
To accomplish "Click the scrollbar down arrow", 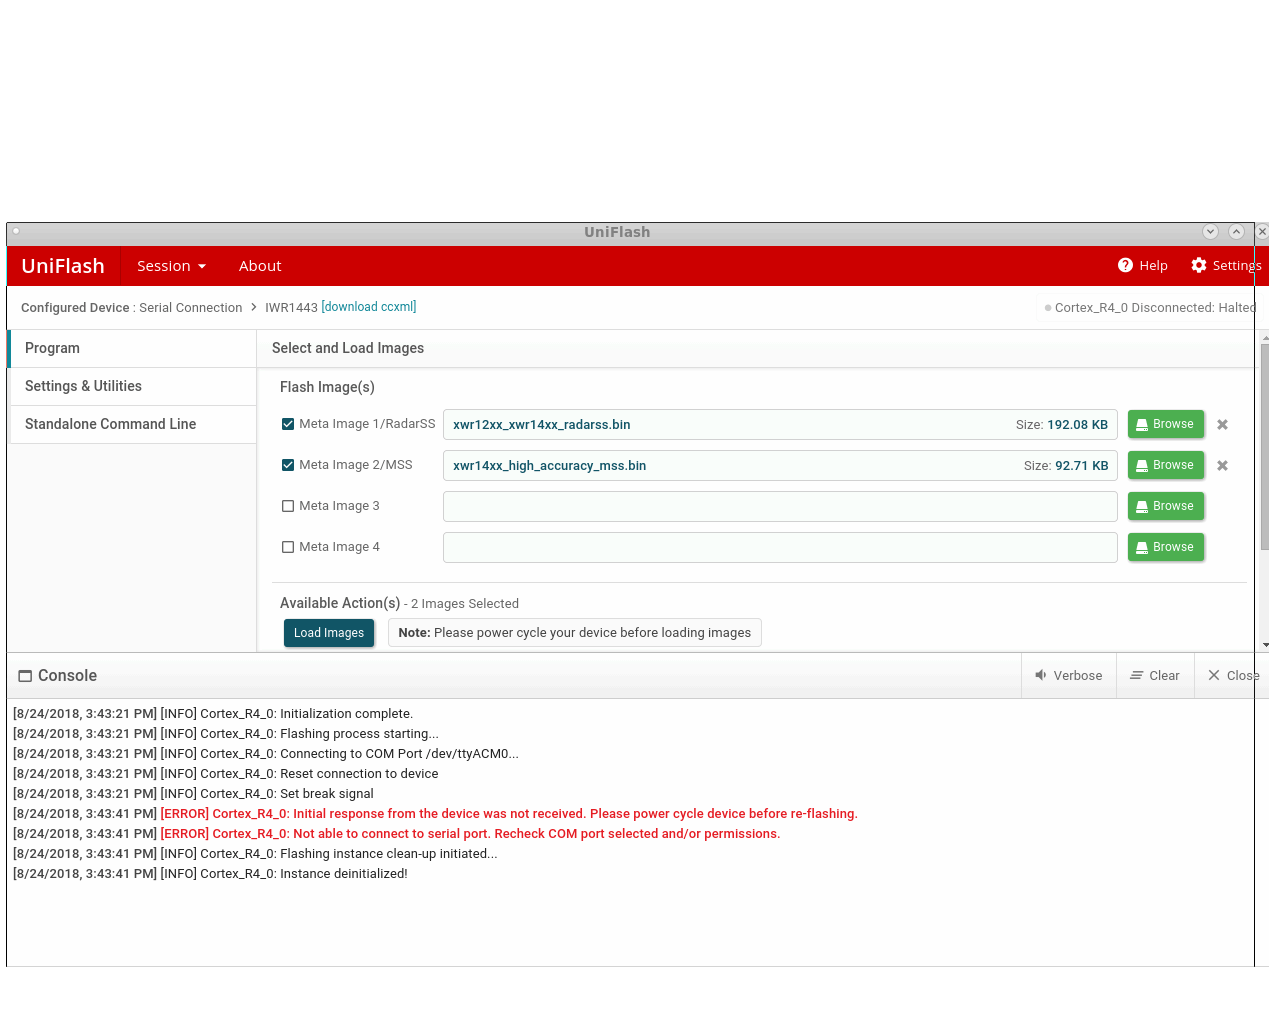I will (x=1265, y=645).
